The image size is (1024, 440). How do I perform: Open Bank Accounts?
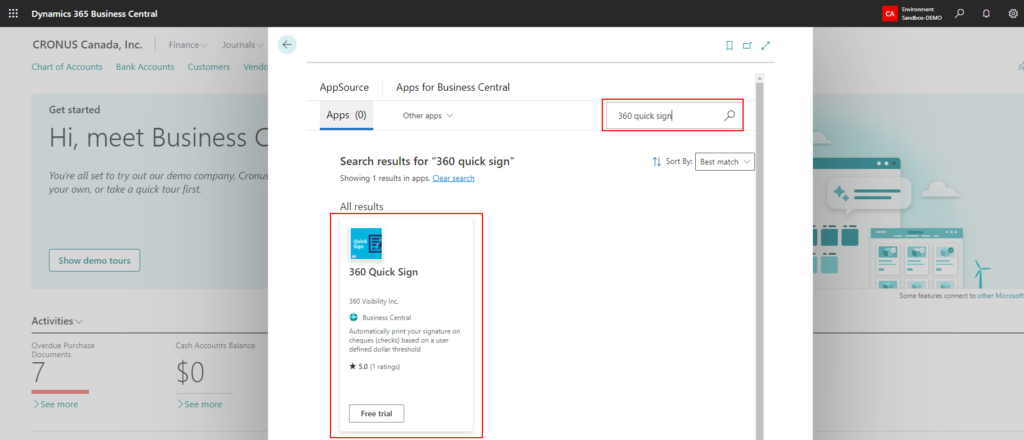(145, 67)
